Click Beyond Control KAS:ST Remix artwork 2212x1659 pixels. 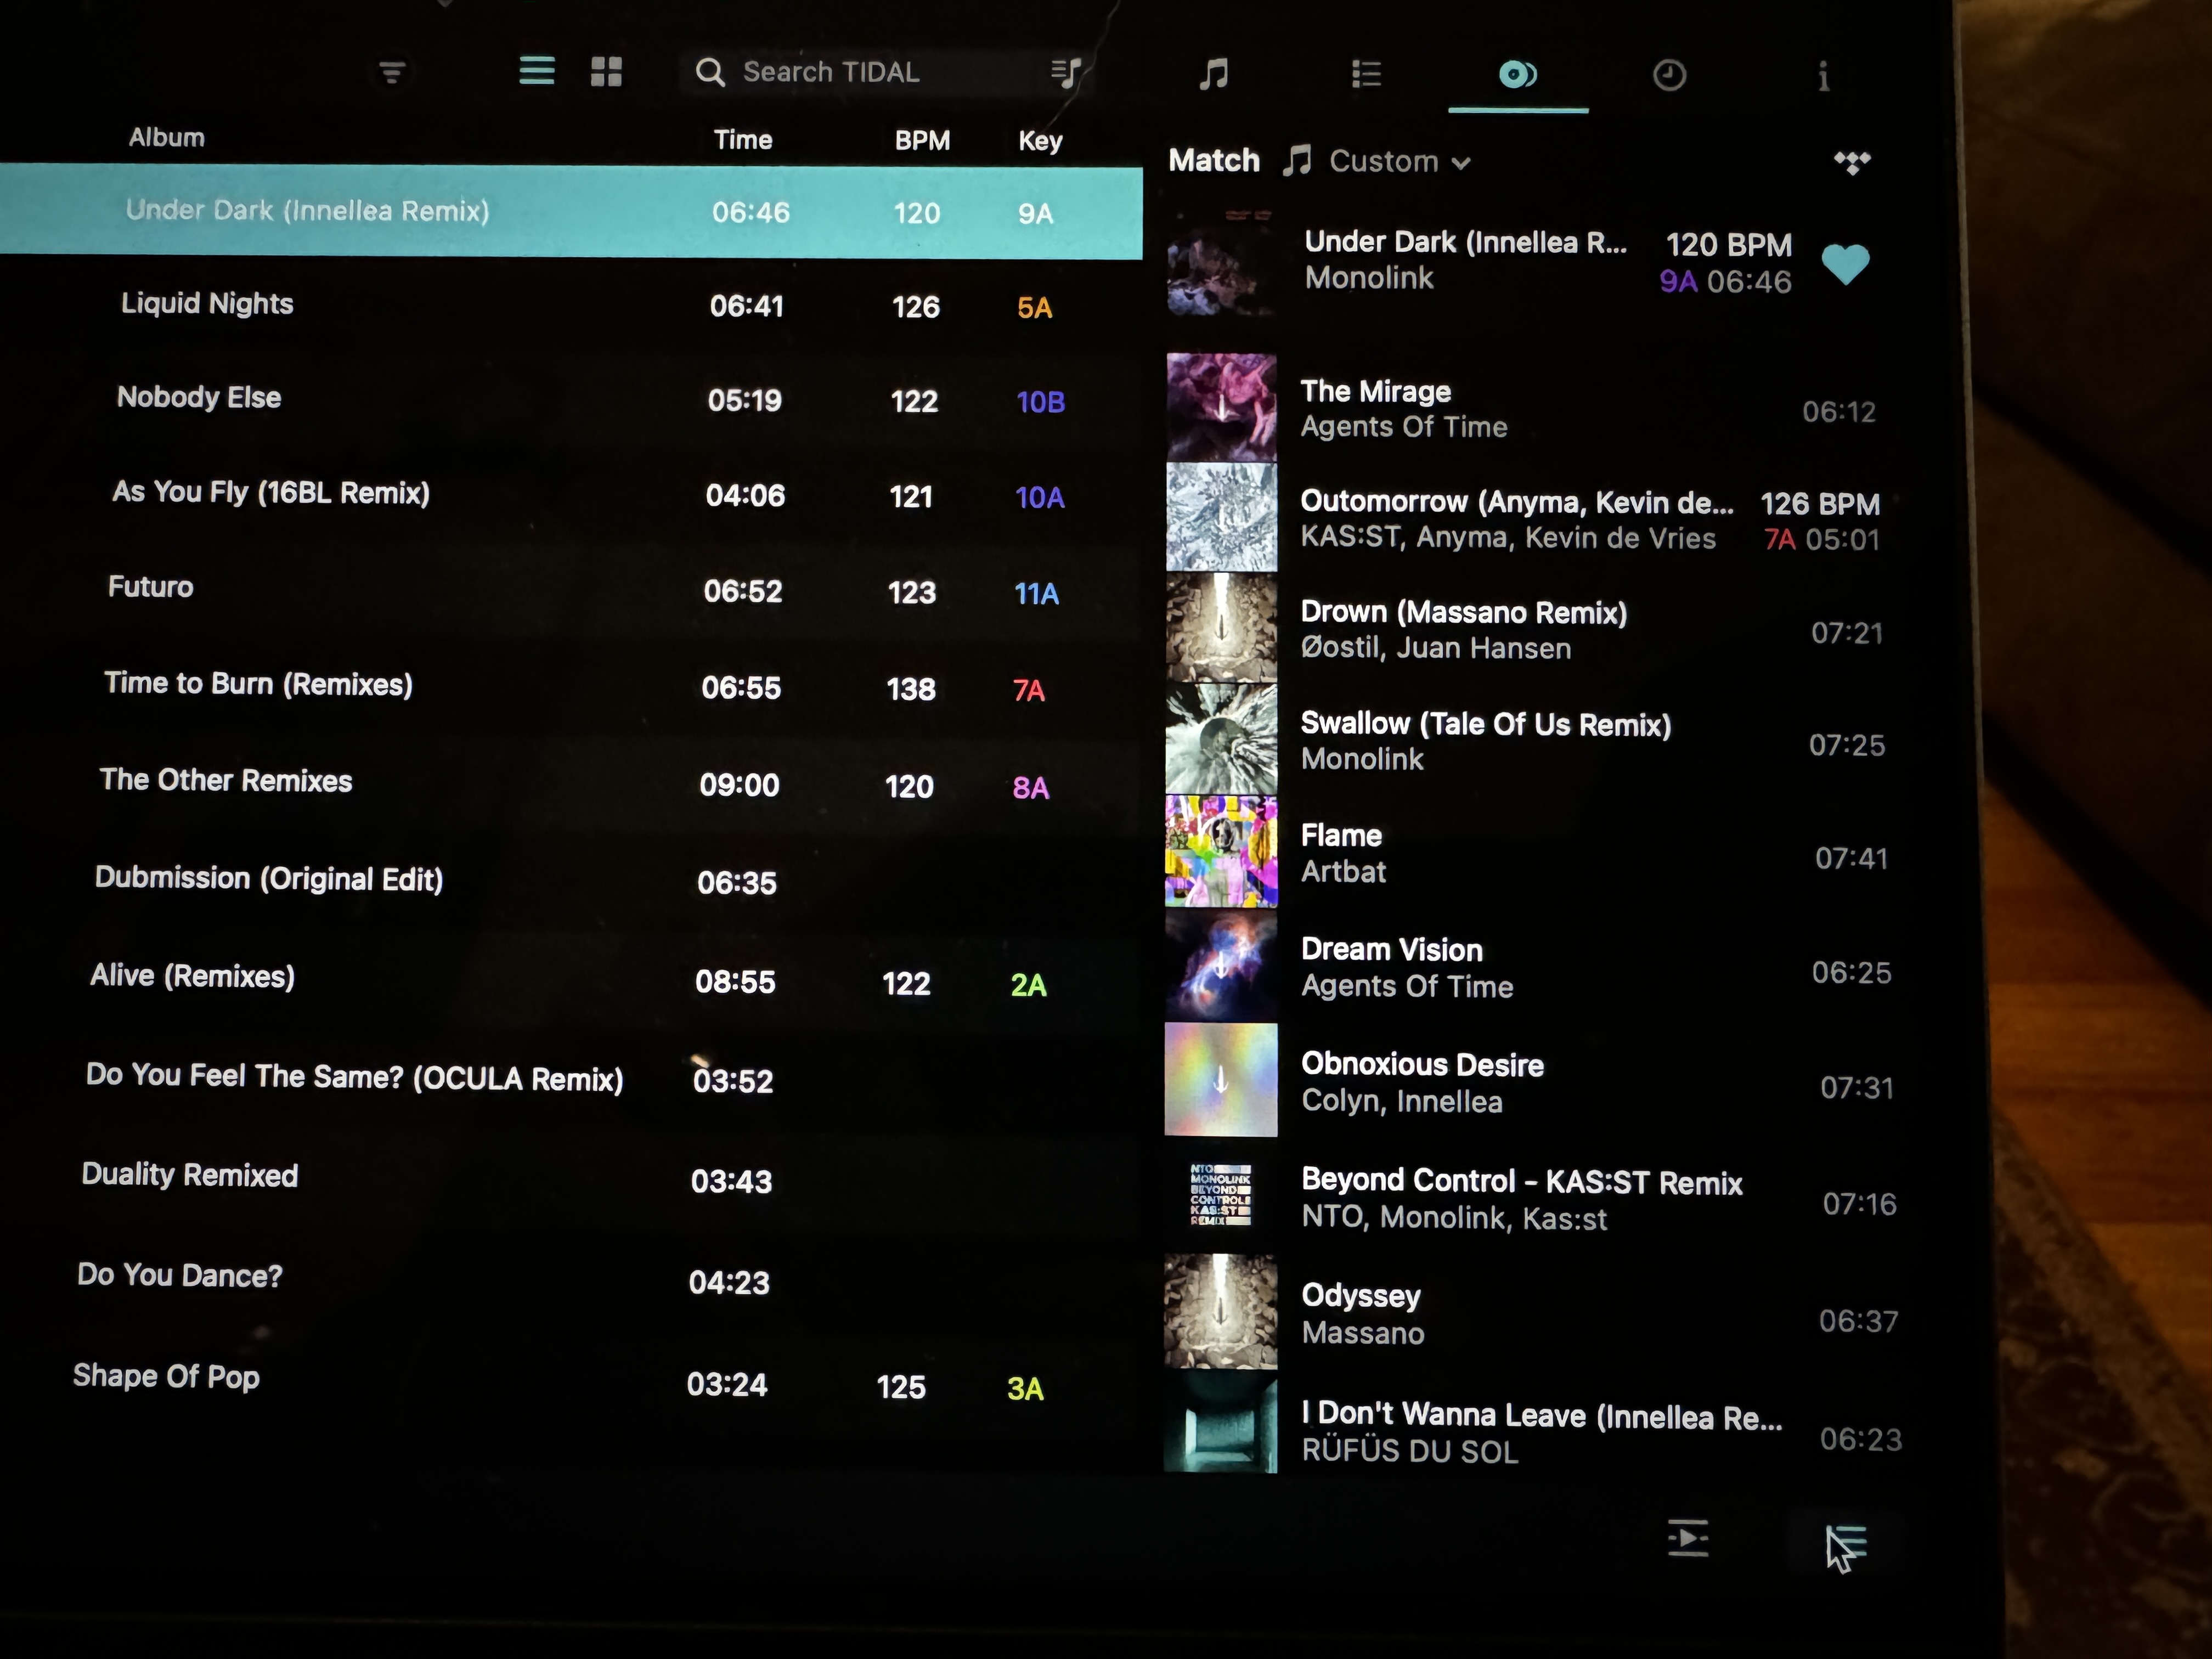click(1221, 1195)
